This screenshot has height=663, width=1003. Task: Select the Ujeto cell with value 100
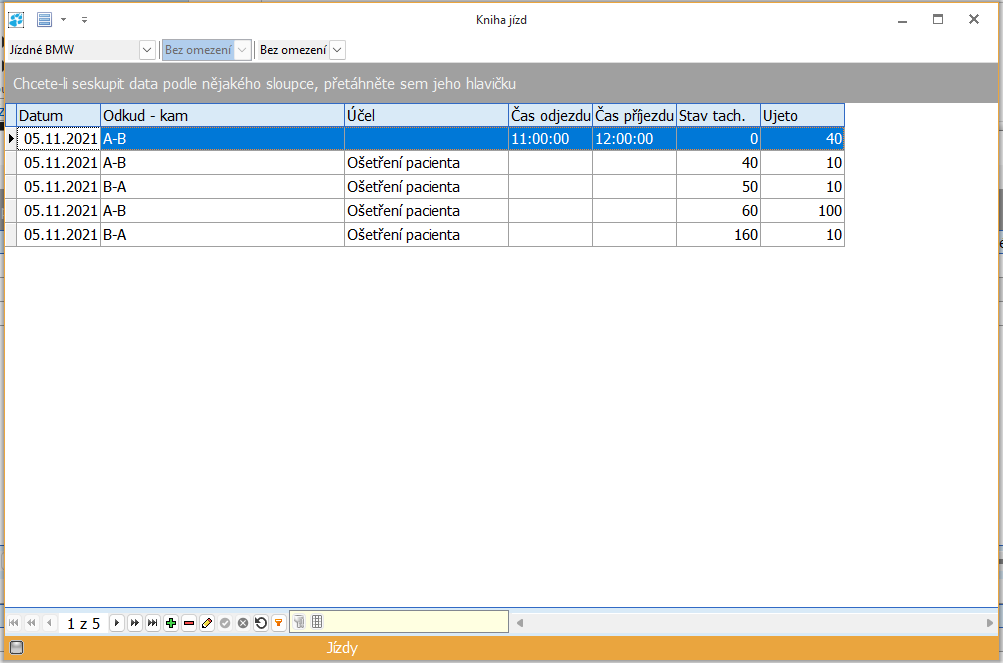pyautogui.click(x=802, y=211)
